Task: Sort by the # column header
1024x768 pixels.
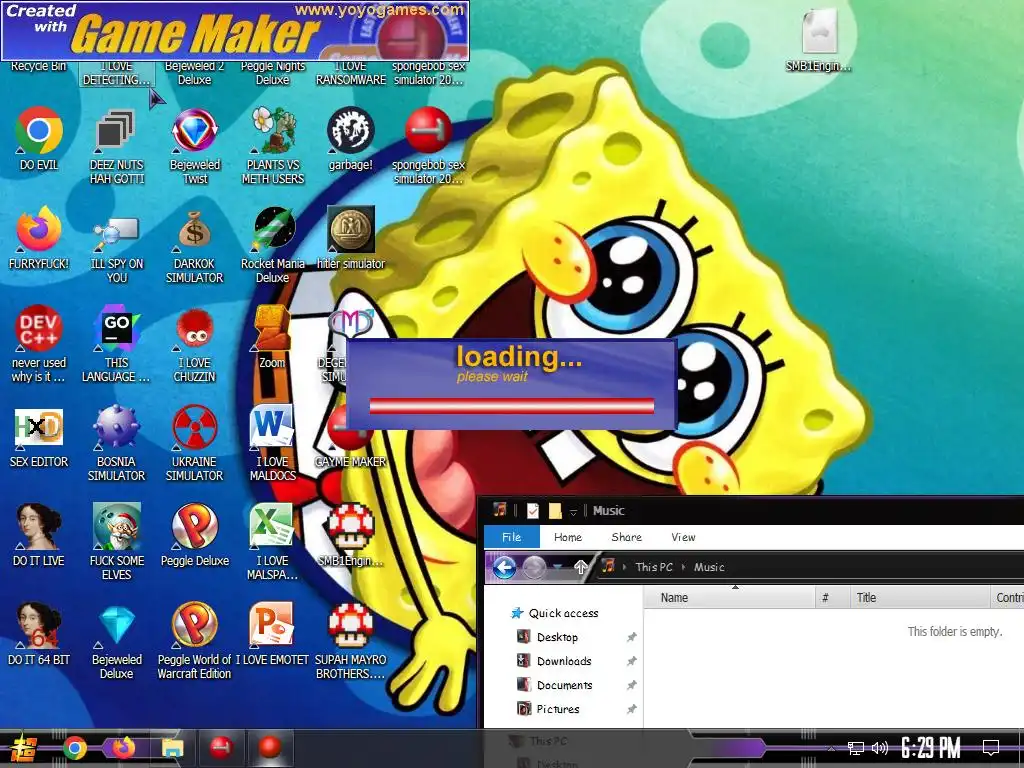Action: click(833, 598)
